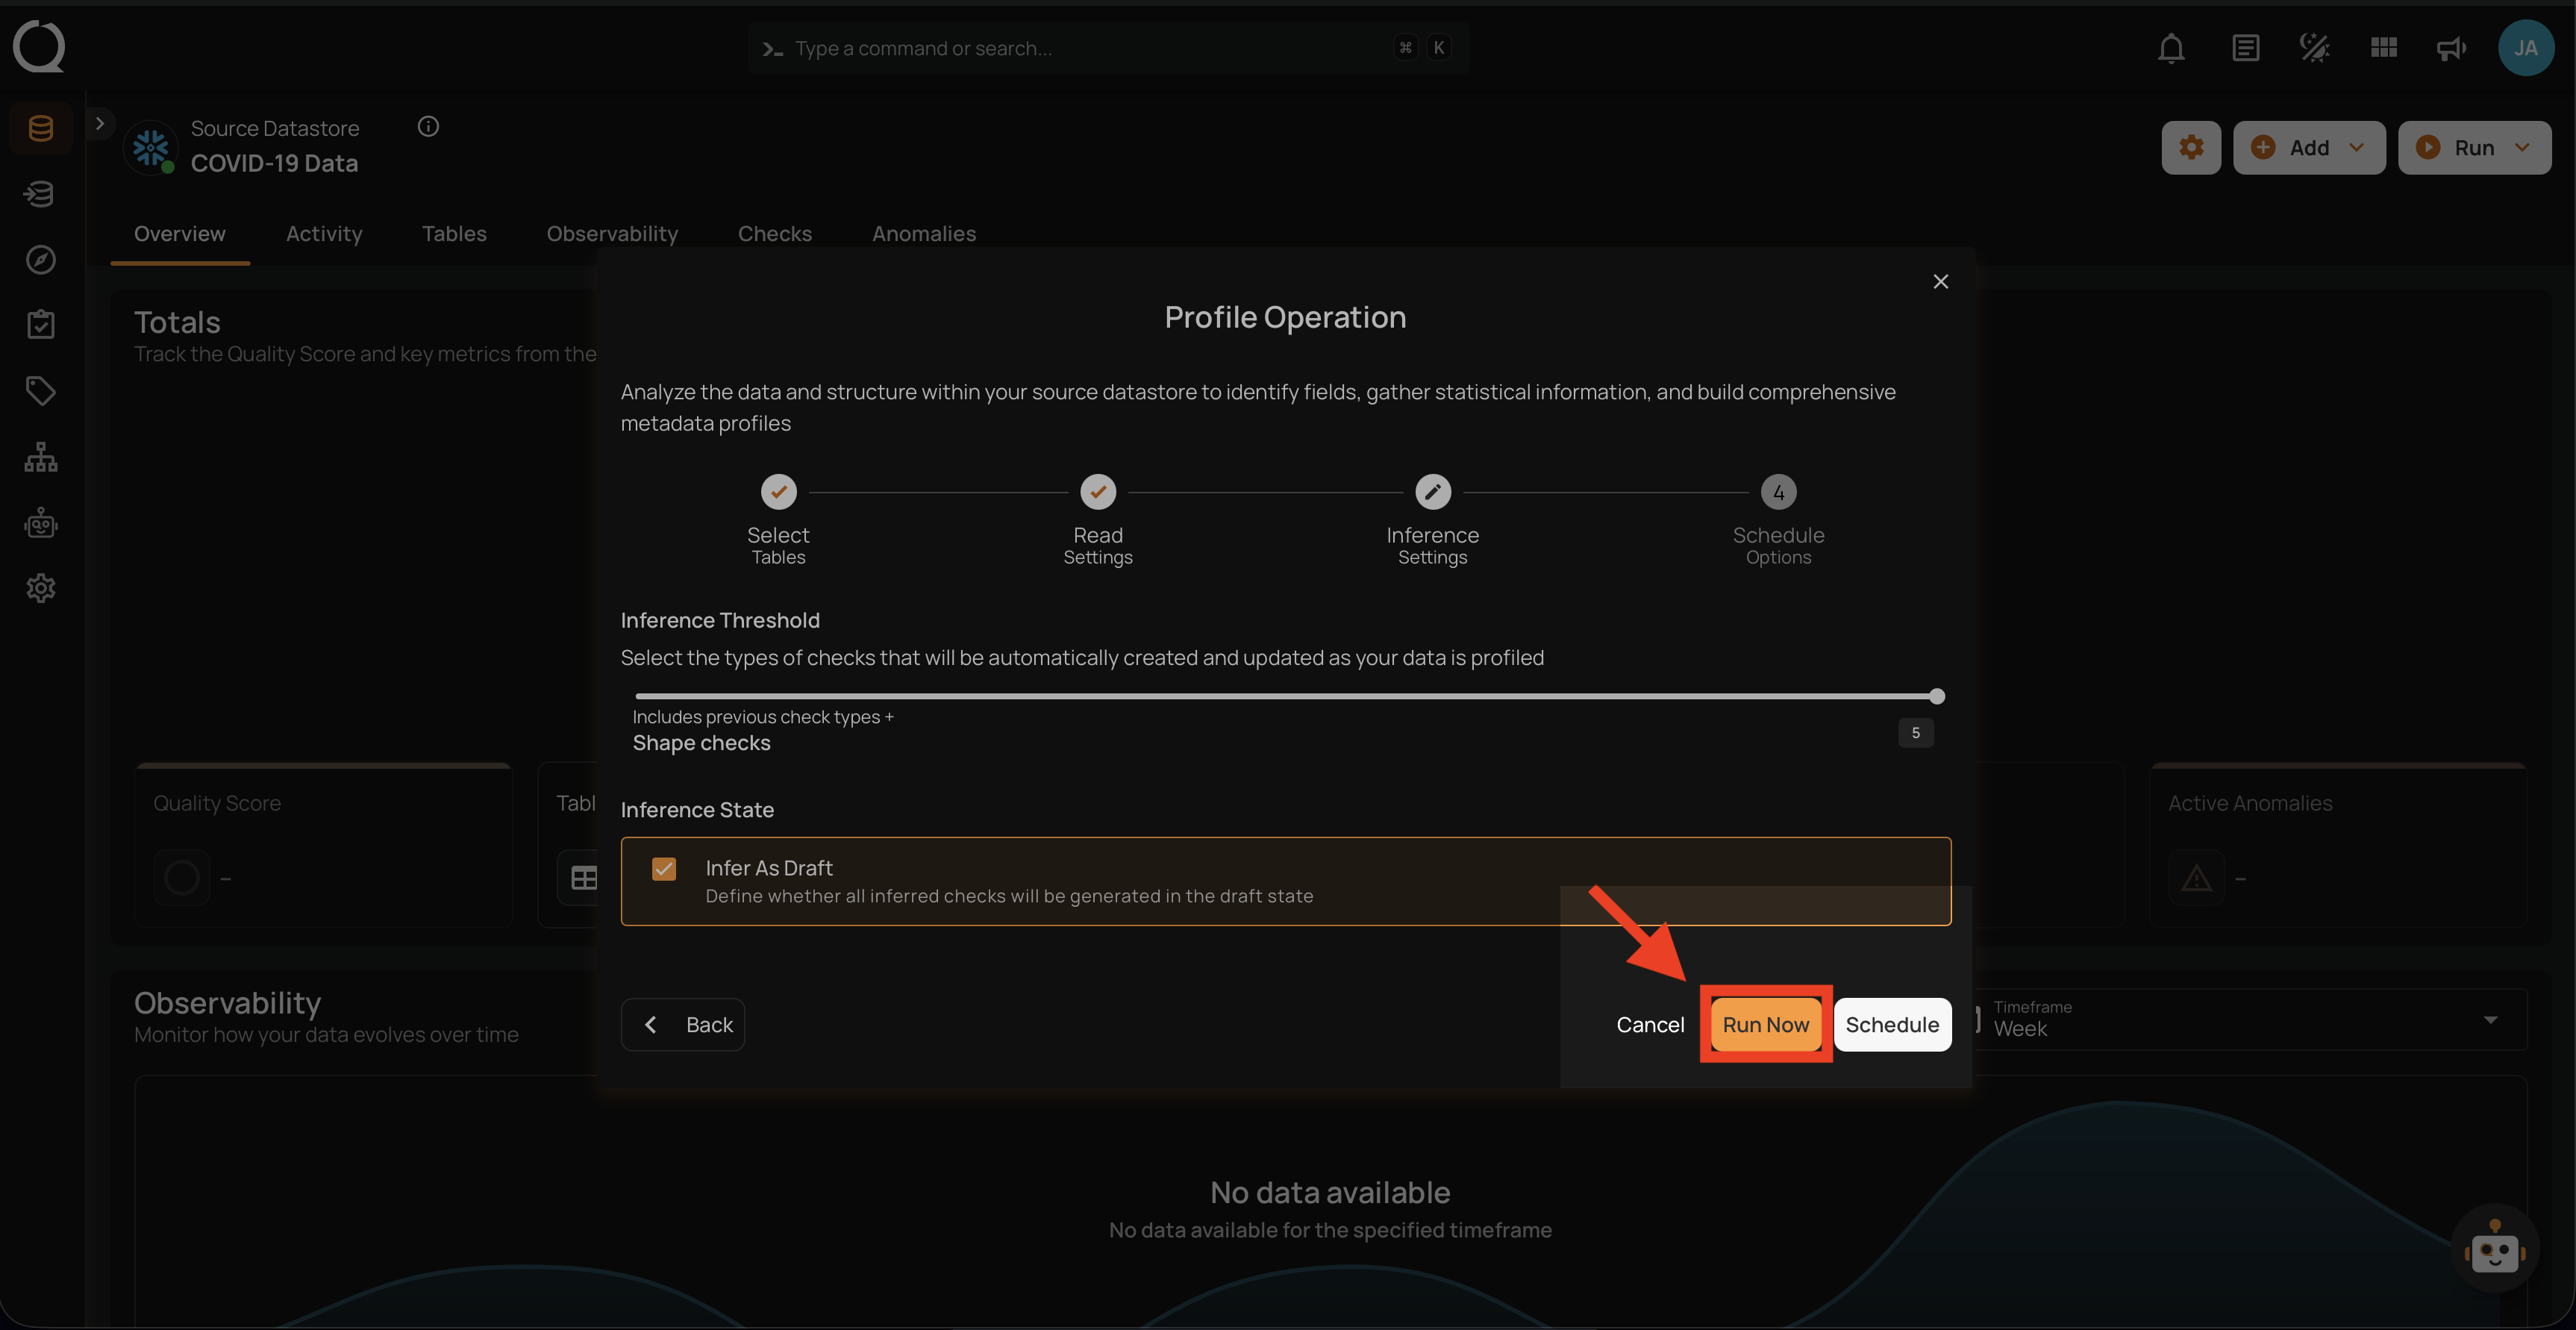This screenshot has height=1330, width=2576.
Task: Click the apps grid icon in the top bar
Action: pos(2383,47)
